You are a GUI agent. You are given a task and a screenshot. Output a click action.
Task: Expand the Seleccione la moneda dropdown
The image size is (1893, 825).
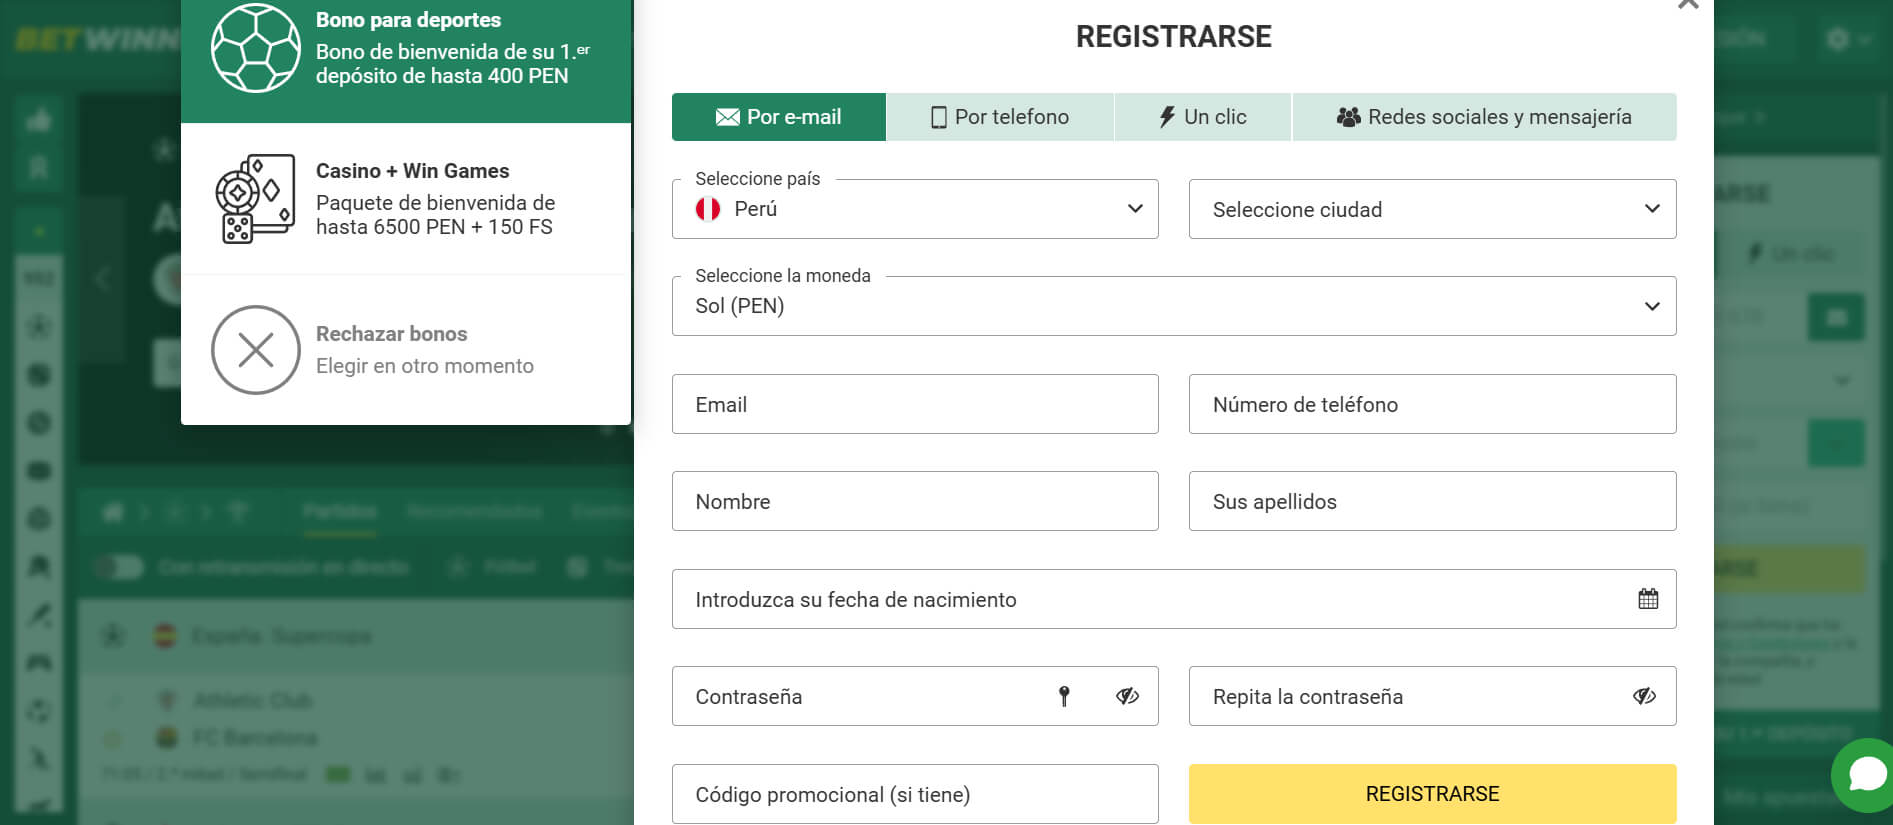pos(1652,306)
